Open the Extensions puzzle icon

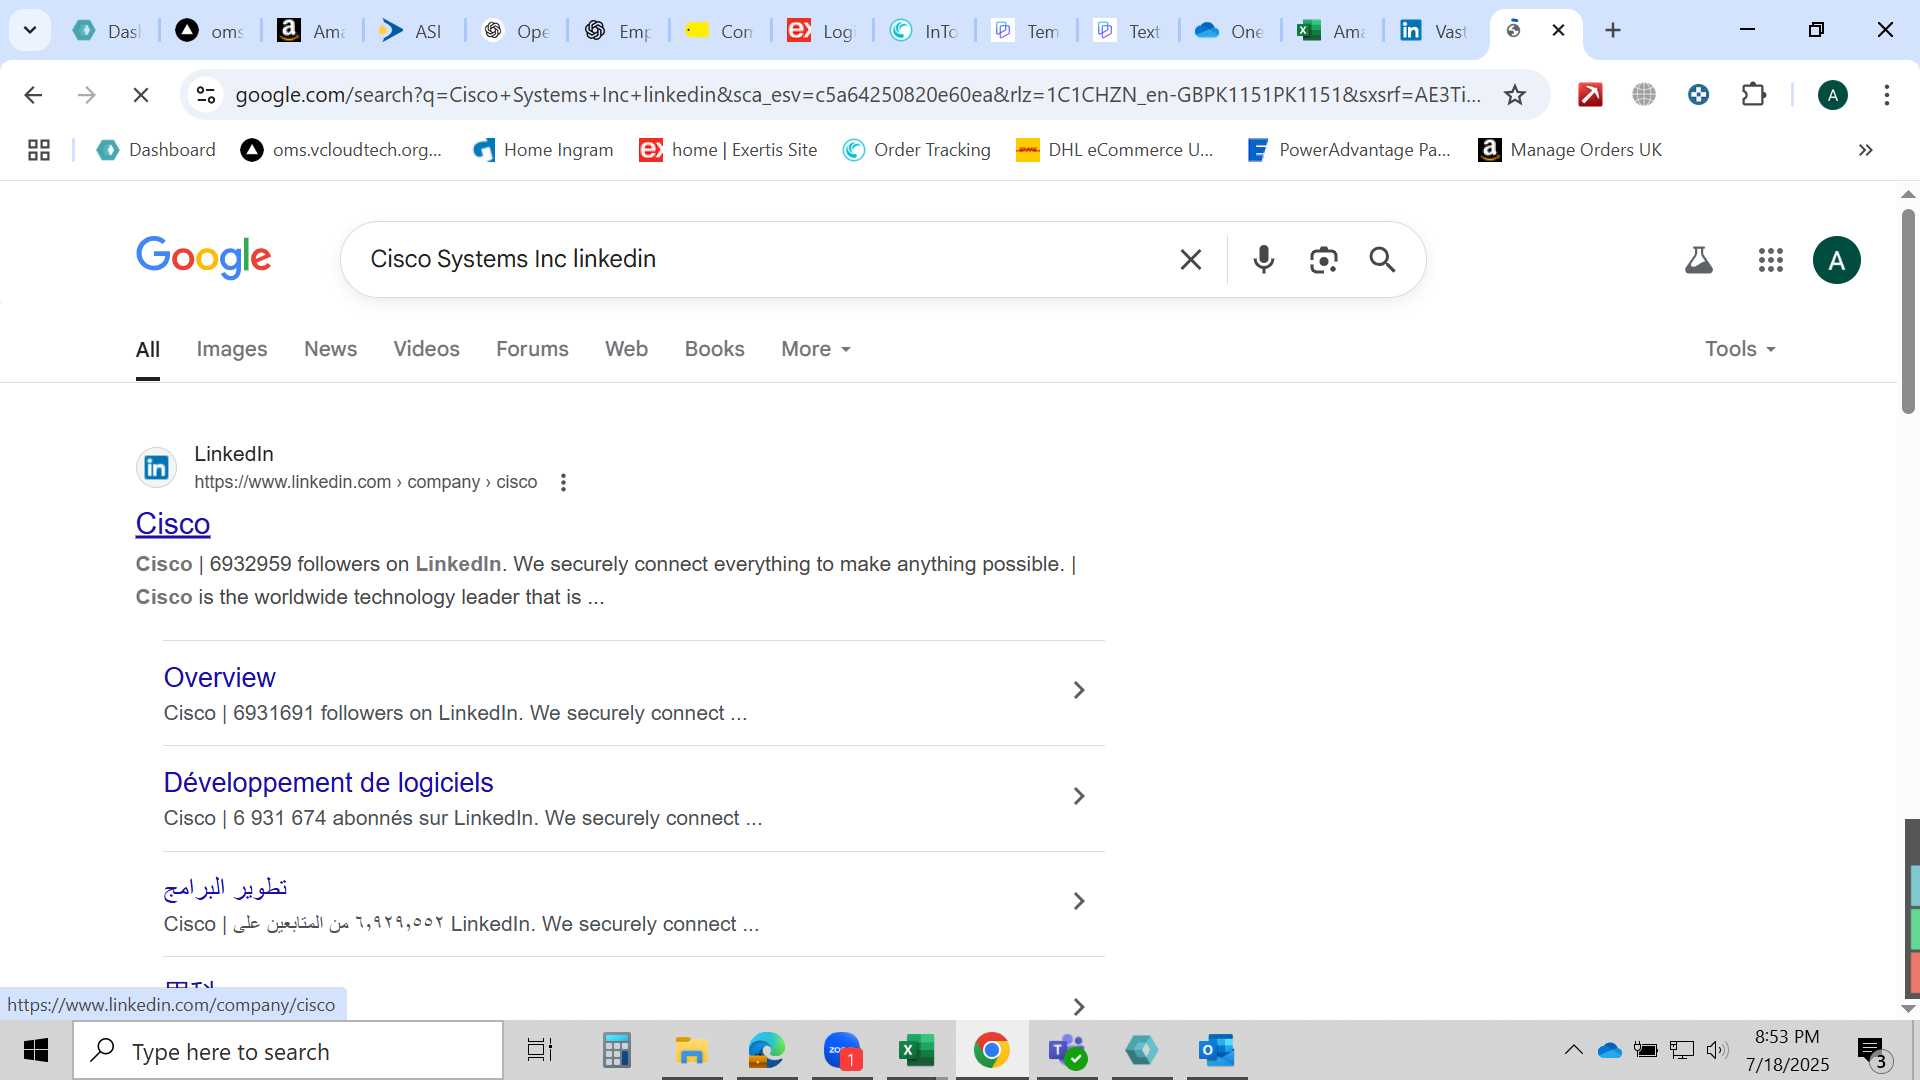[x=1754, y=95]
